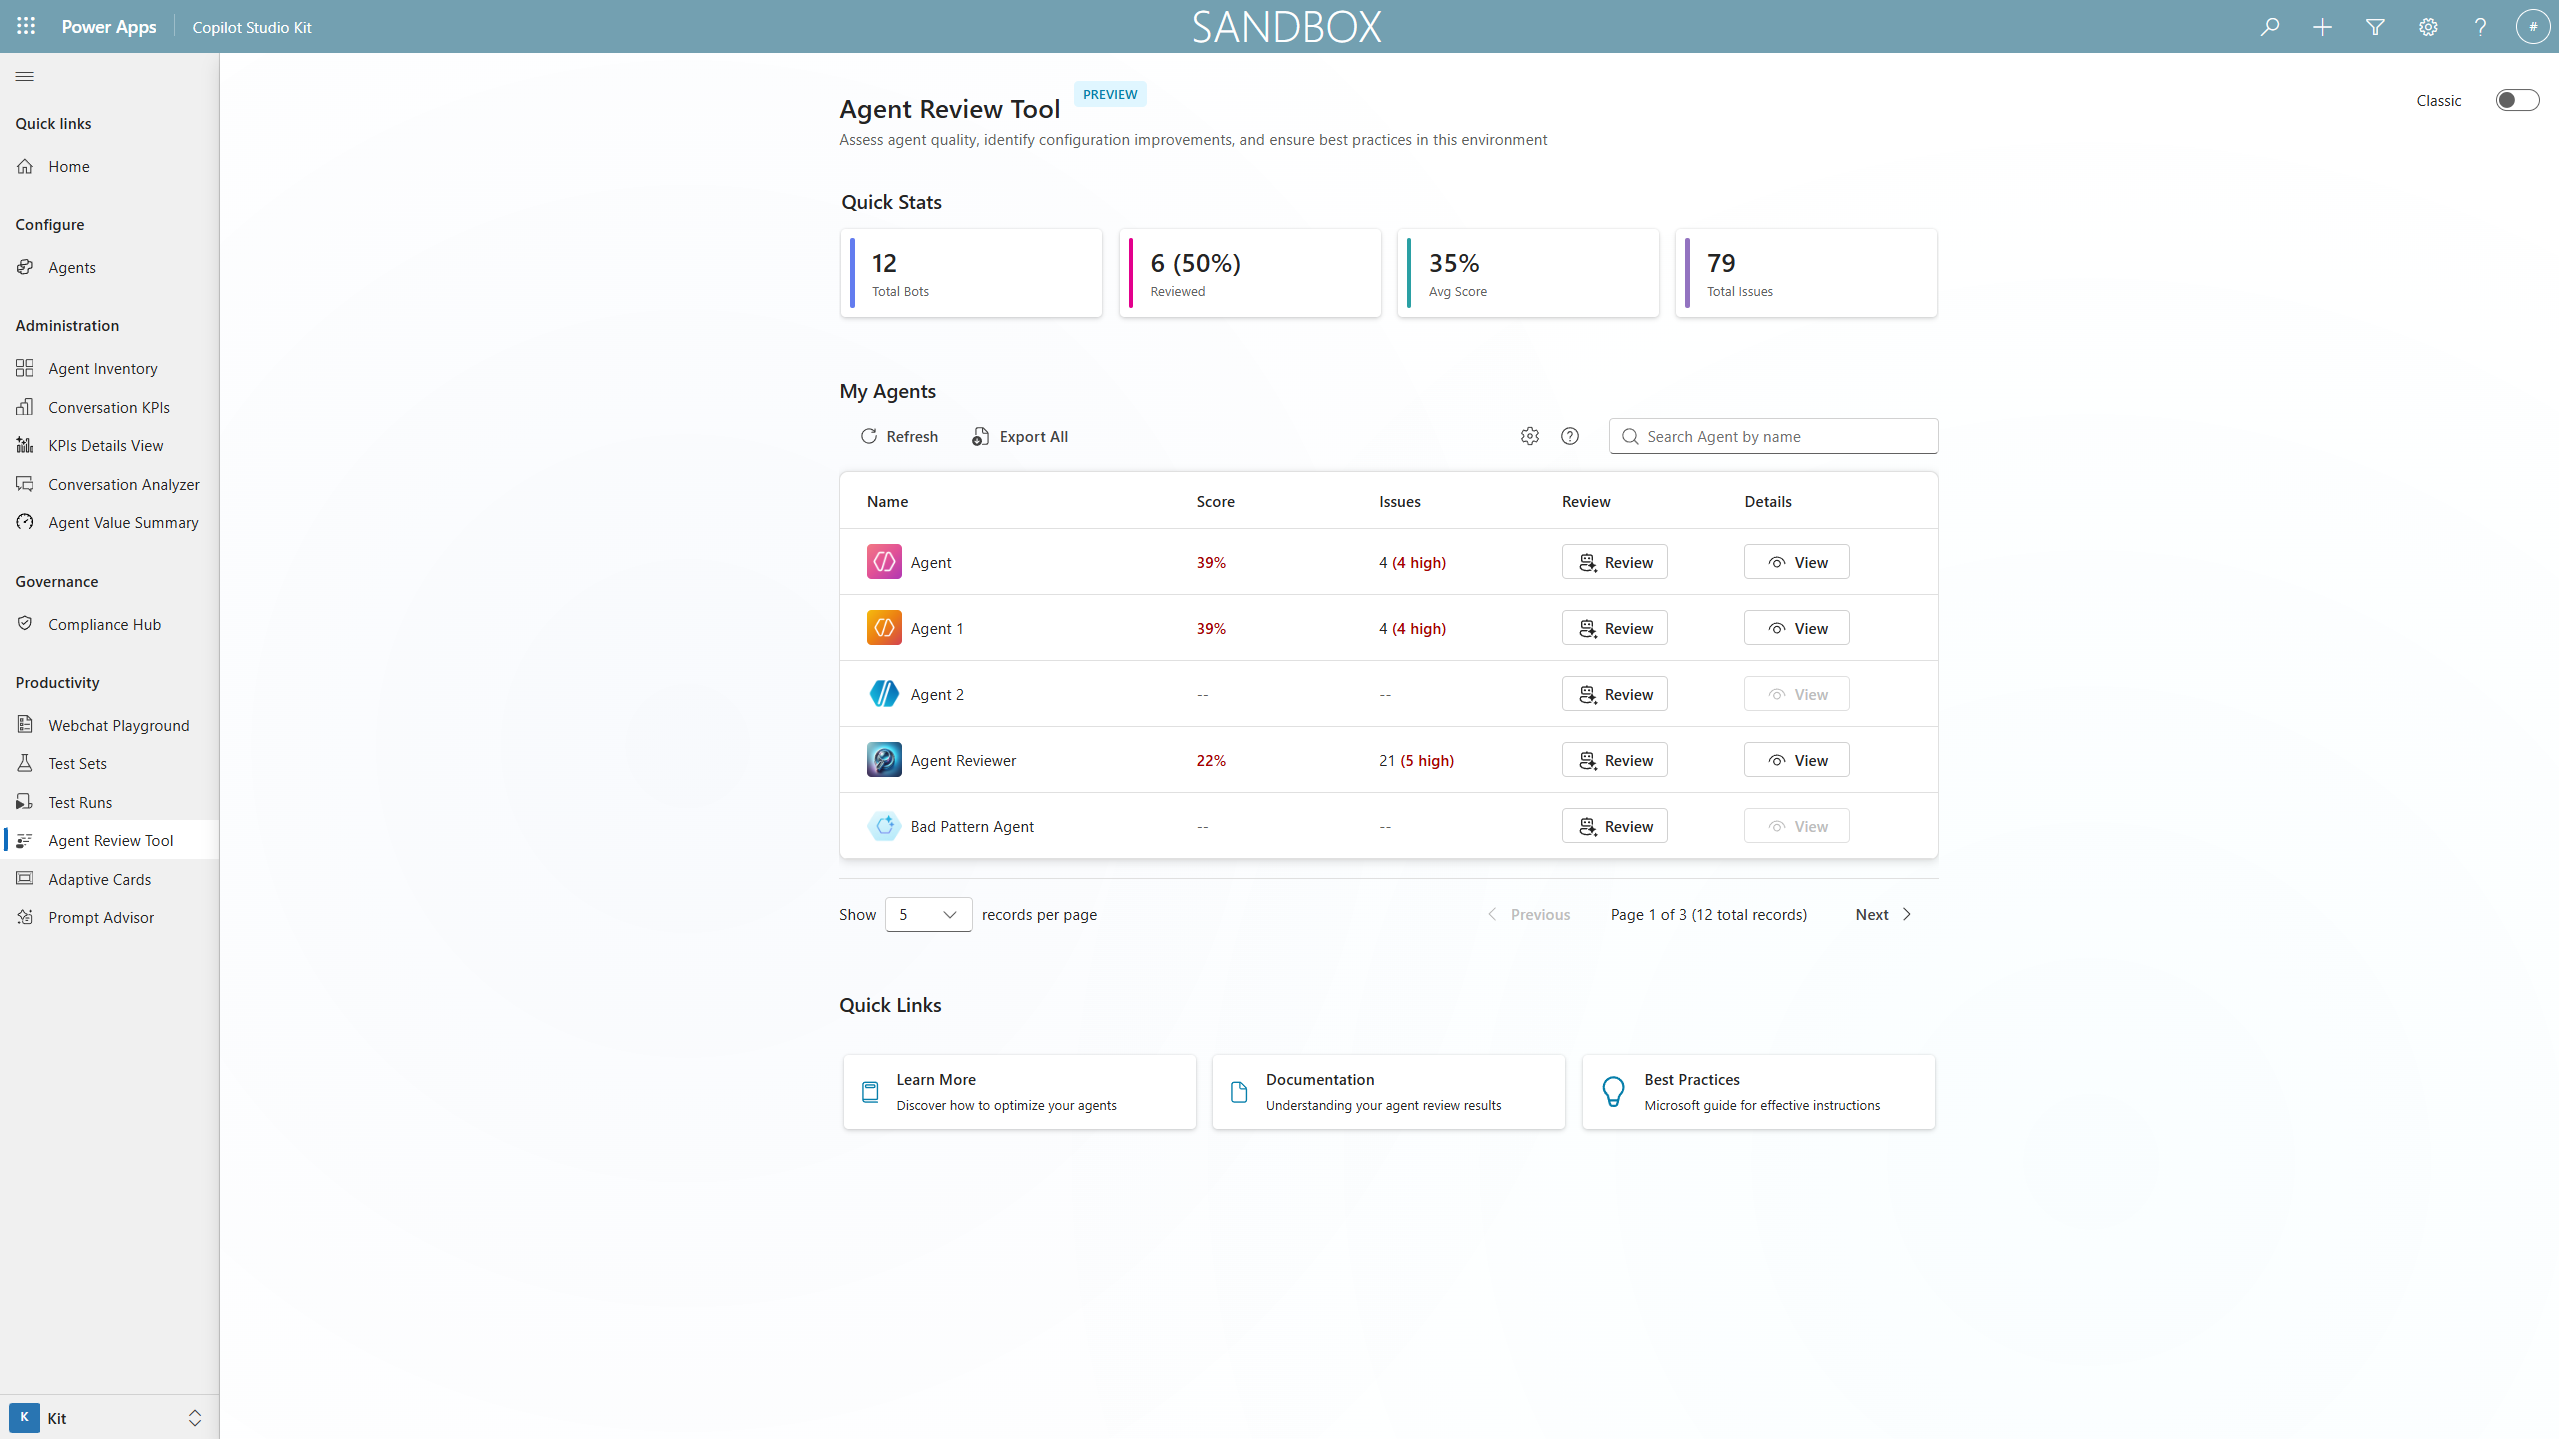
Task: Click the Name column header
Action: click(x=887, y=501)
